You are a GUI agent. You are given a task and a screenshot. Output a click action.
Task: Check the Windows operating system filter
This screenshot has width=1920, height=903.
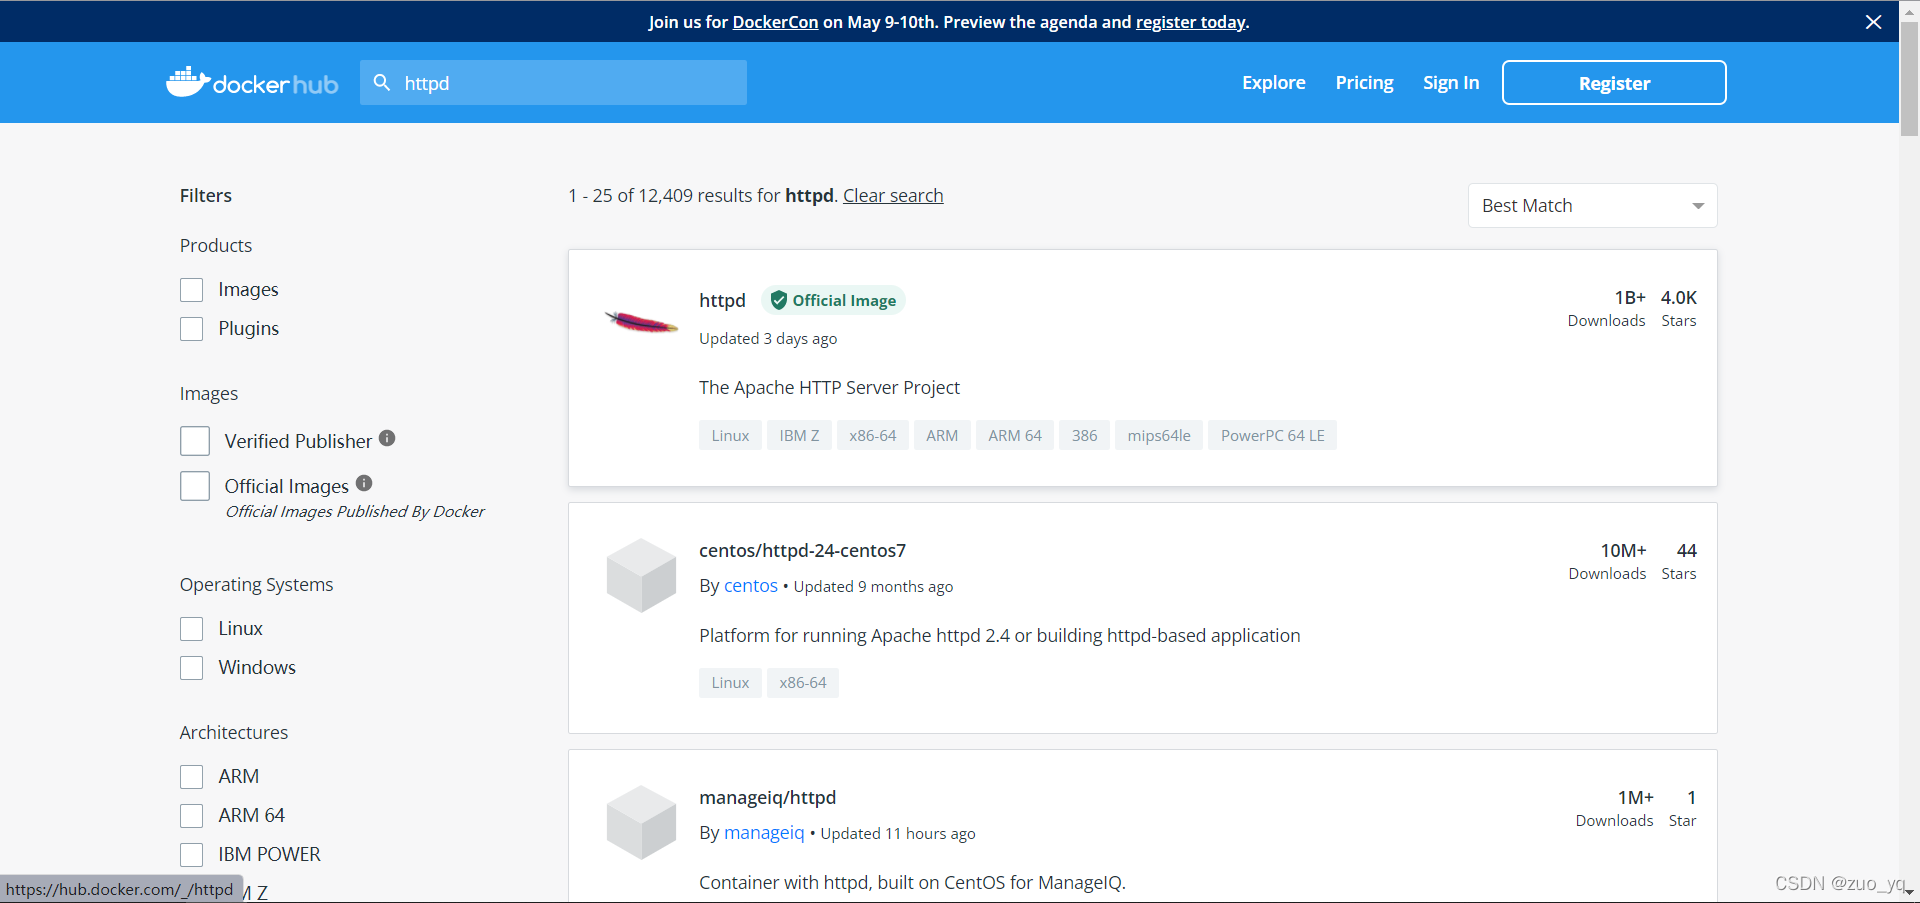coord(191,668)
